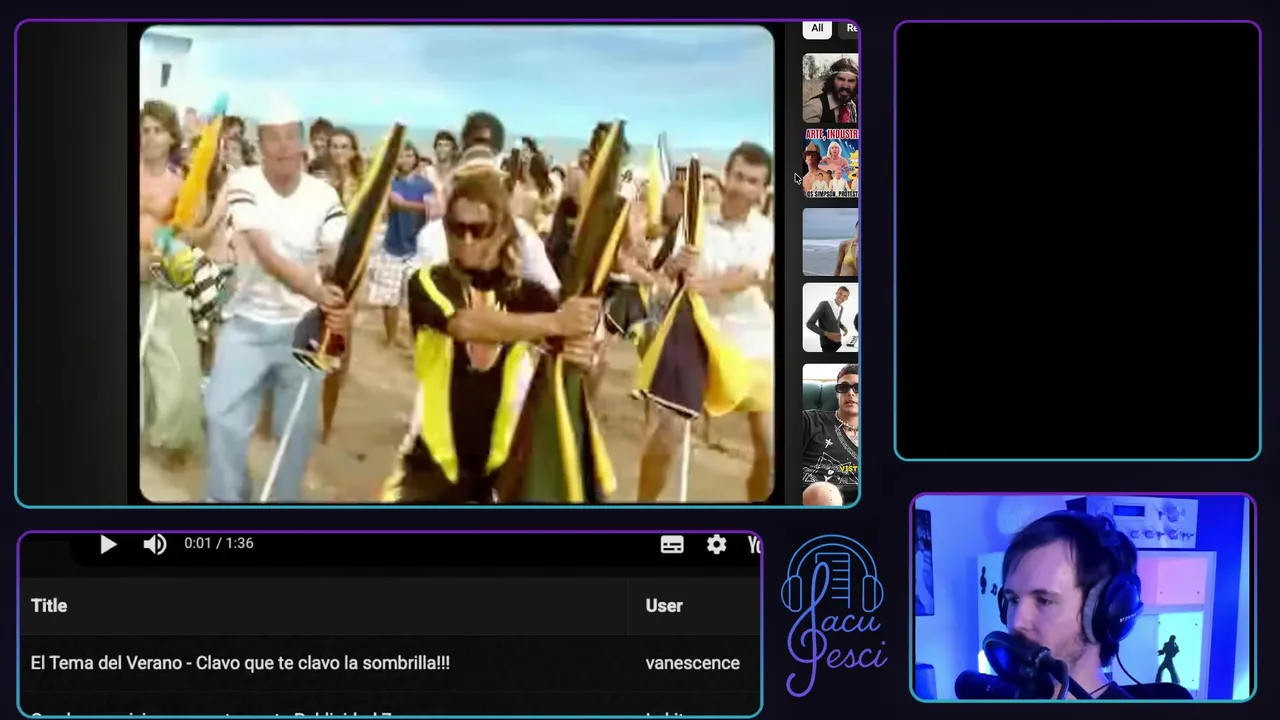Select 'El Tema del Verano' song row
The image size is (1280, 720).
(x=390, y=663)
